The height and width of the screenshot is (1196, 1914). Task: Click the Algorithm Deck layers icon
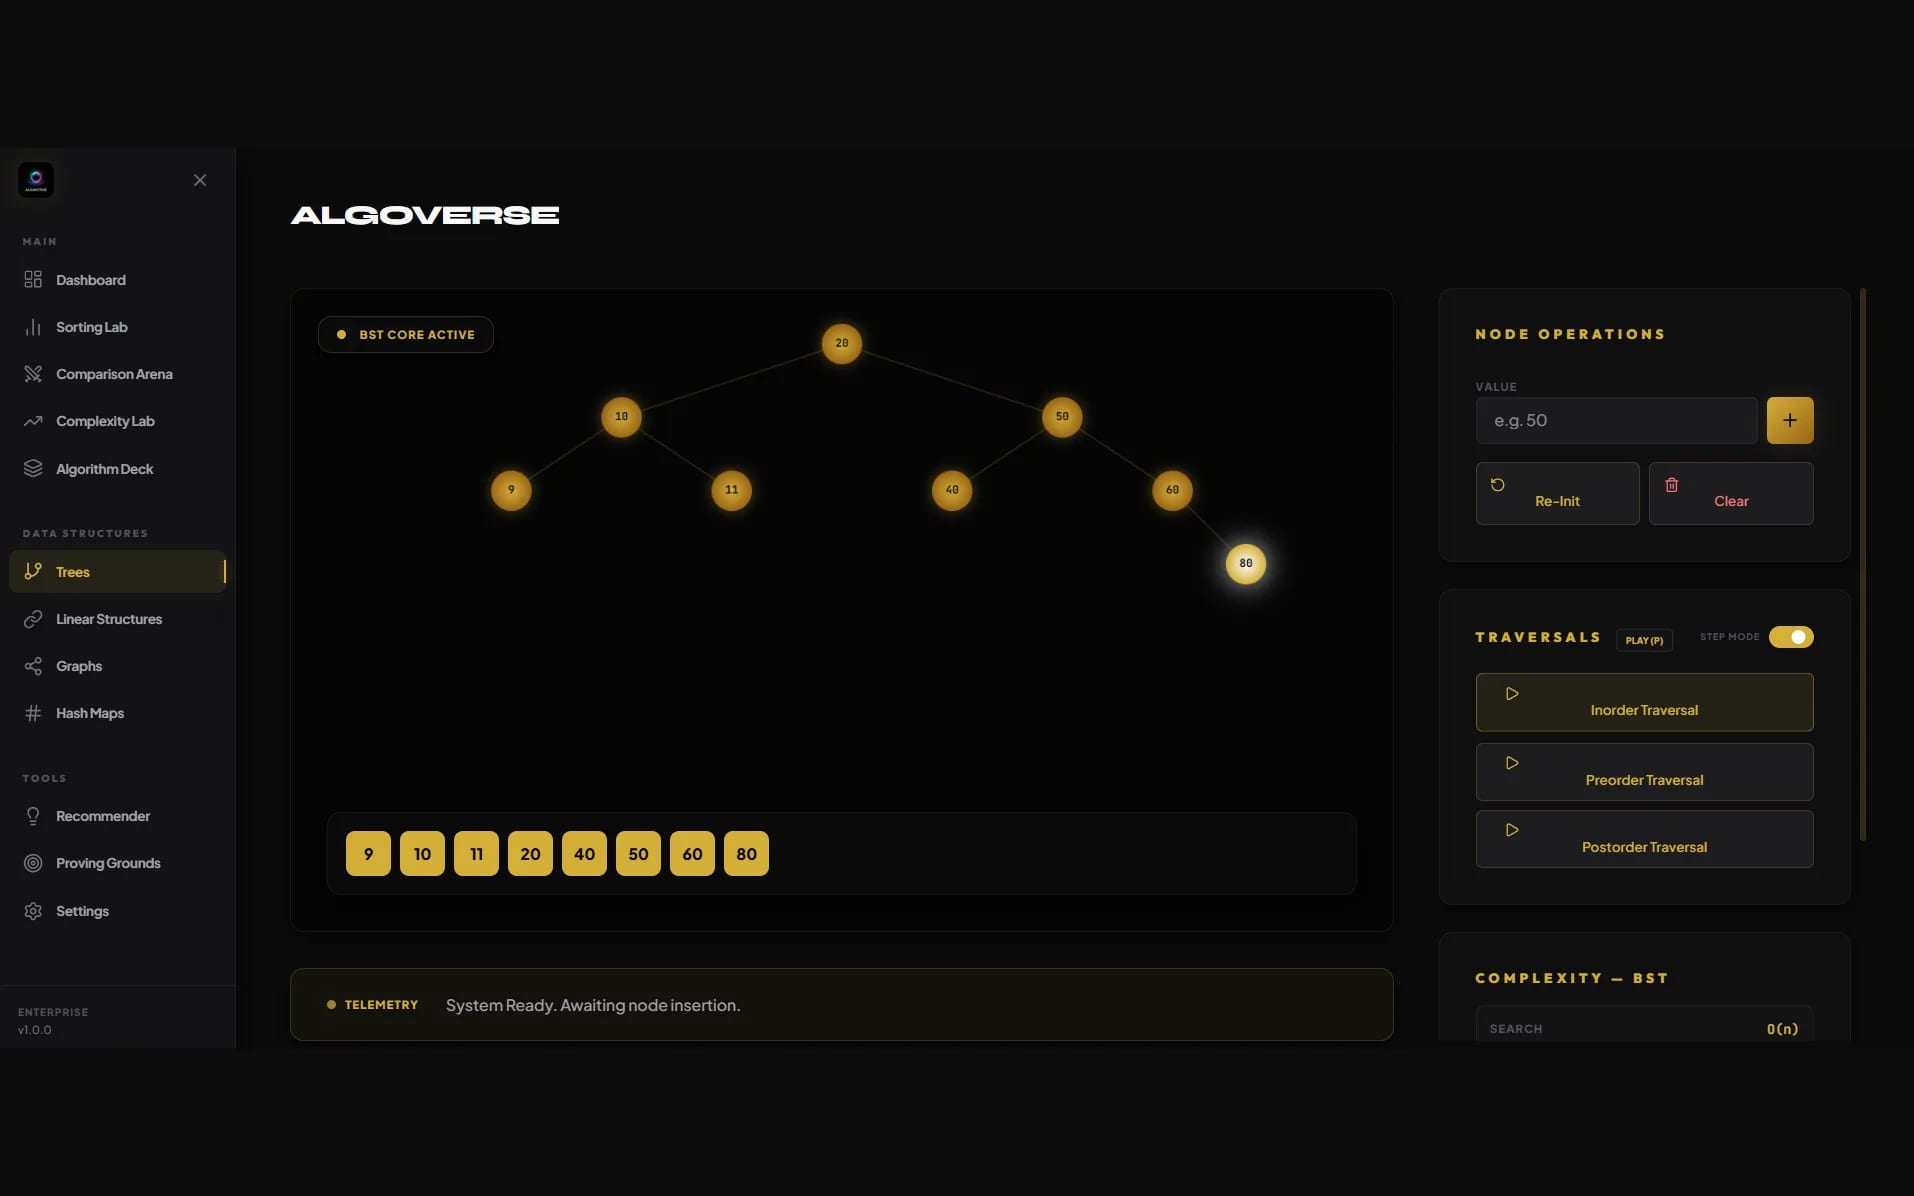click(x=33, y=468)
